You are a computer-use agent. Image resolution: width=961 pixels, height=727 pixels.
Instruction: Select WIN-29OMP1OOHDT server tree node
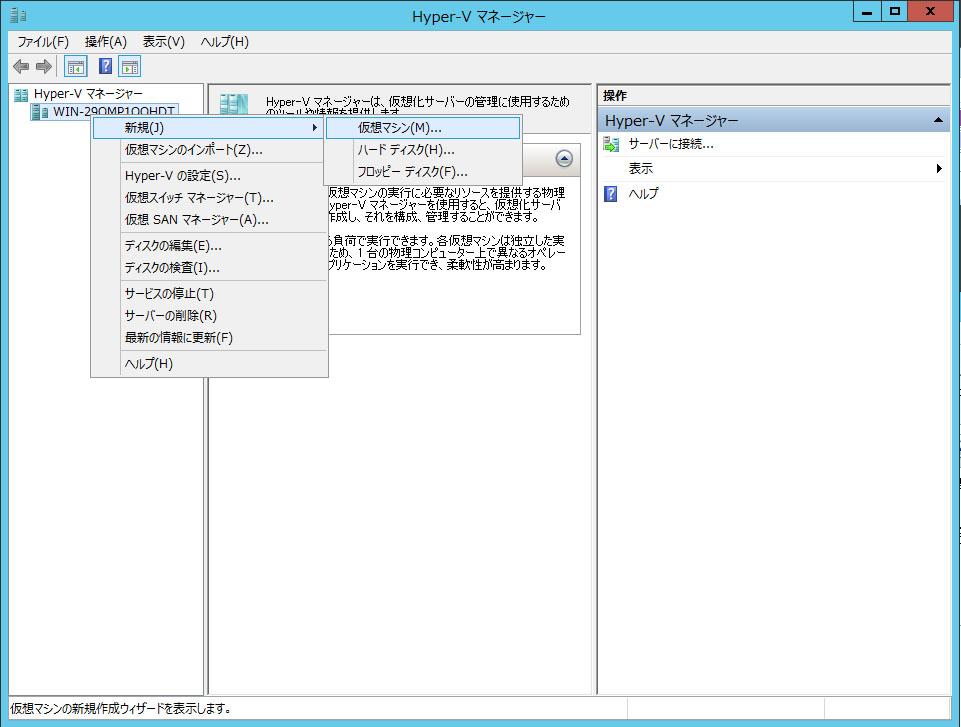pyautogui.click(x=114, y=112)
